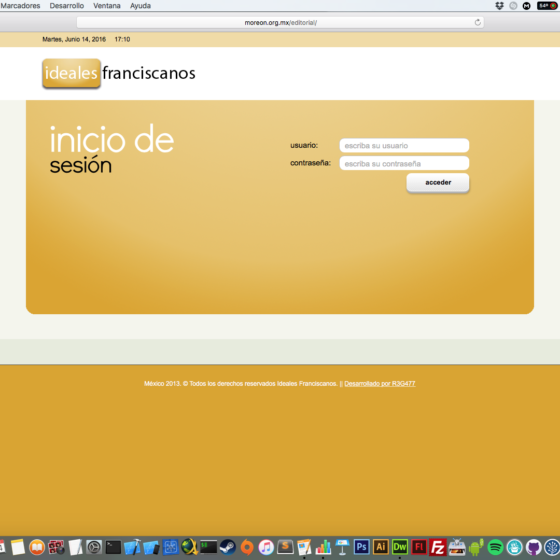Image resolution: width=560 pixels, height=560 pixels.
Task: Open the Flash application in dock
Action: [x=419, y=547]
